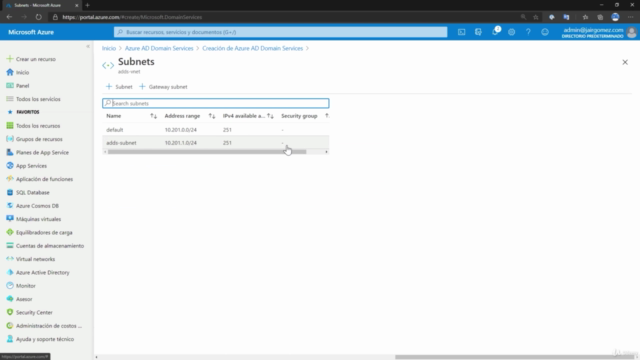Select the Subnets browser tab
This screenshot has height=360, width=640.
pyautogui.click(x=41, y=5)
